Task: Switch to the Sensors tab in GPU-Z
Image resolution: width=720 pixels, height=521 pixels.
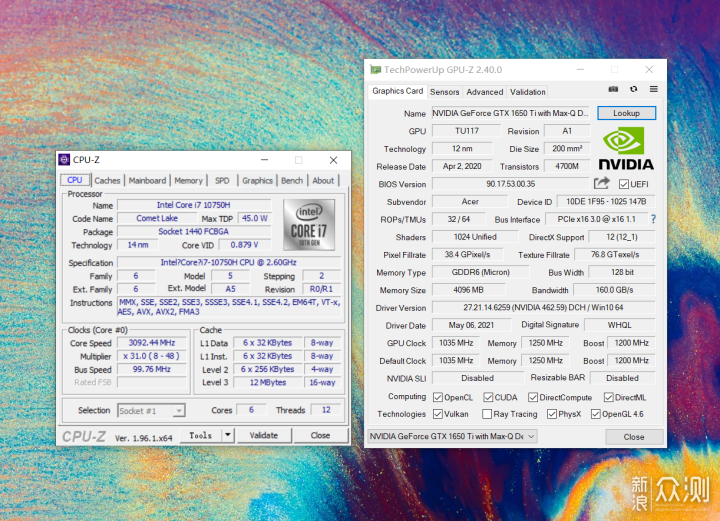Action: click(x=444, y=92)
